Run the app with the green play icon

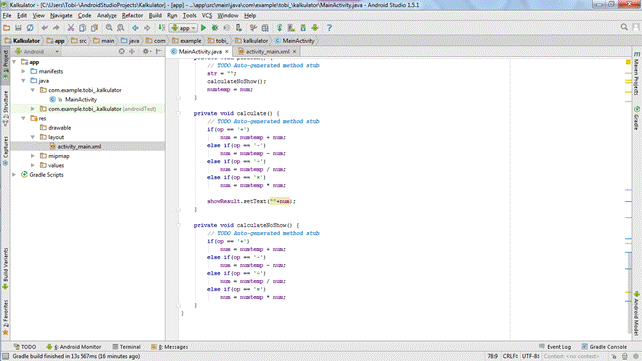[203, 28]
